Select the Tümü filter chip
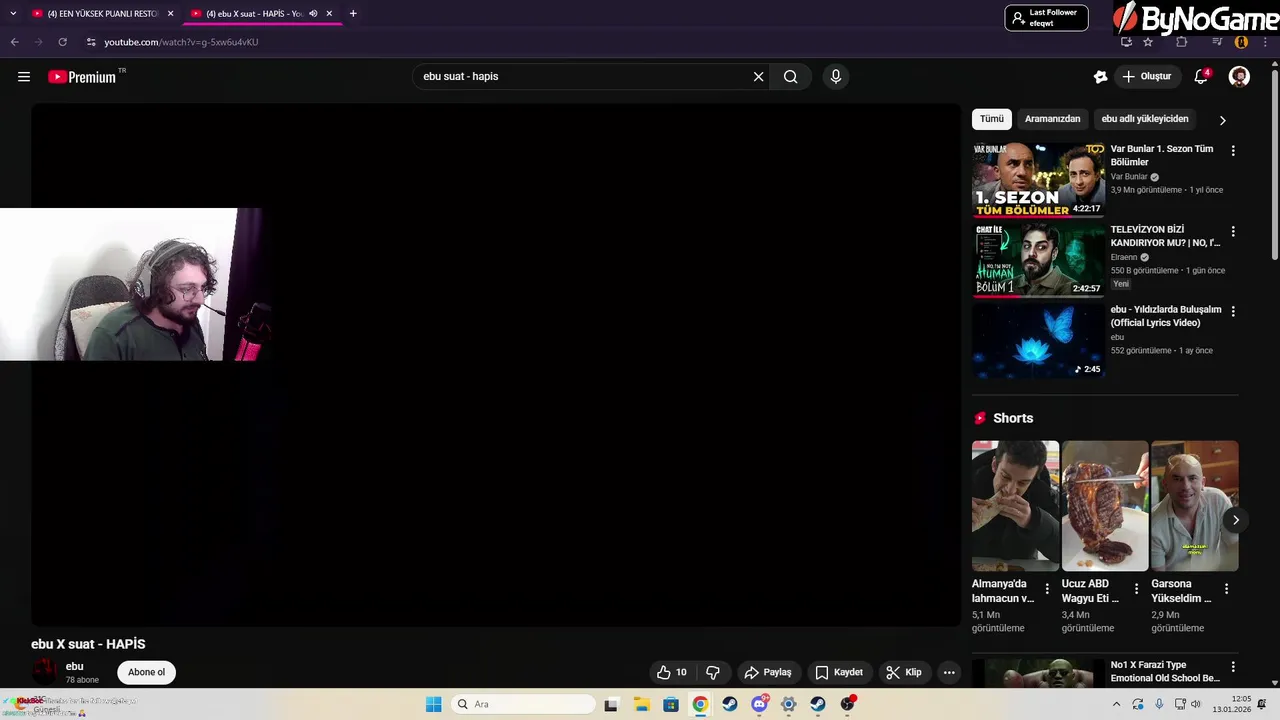 pyautogui.click(x=992, y=119)
